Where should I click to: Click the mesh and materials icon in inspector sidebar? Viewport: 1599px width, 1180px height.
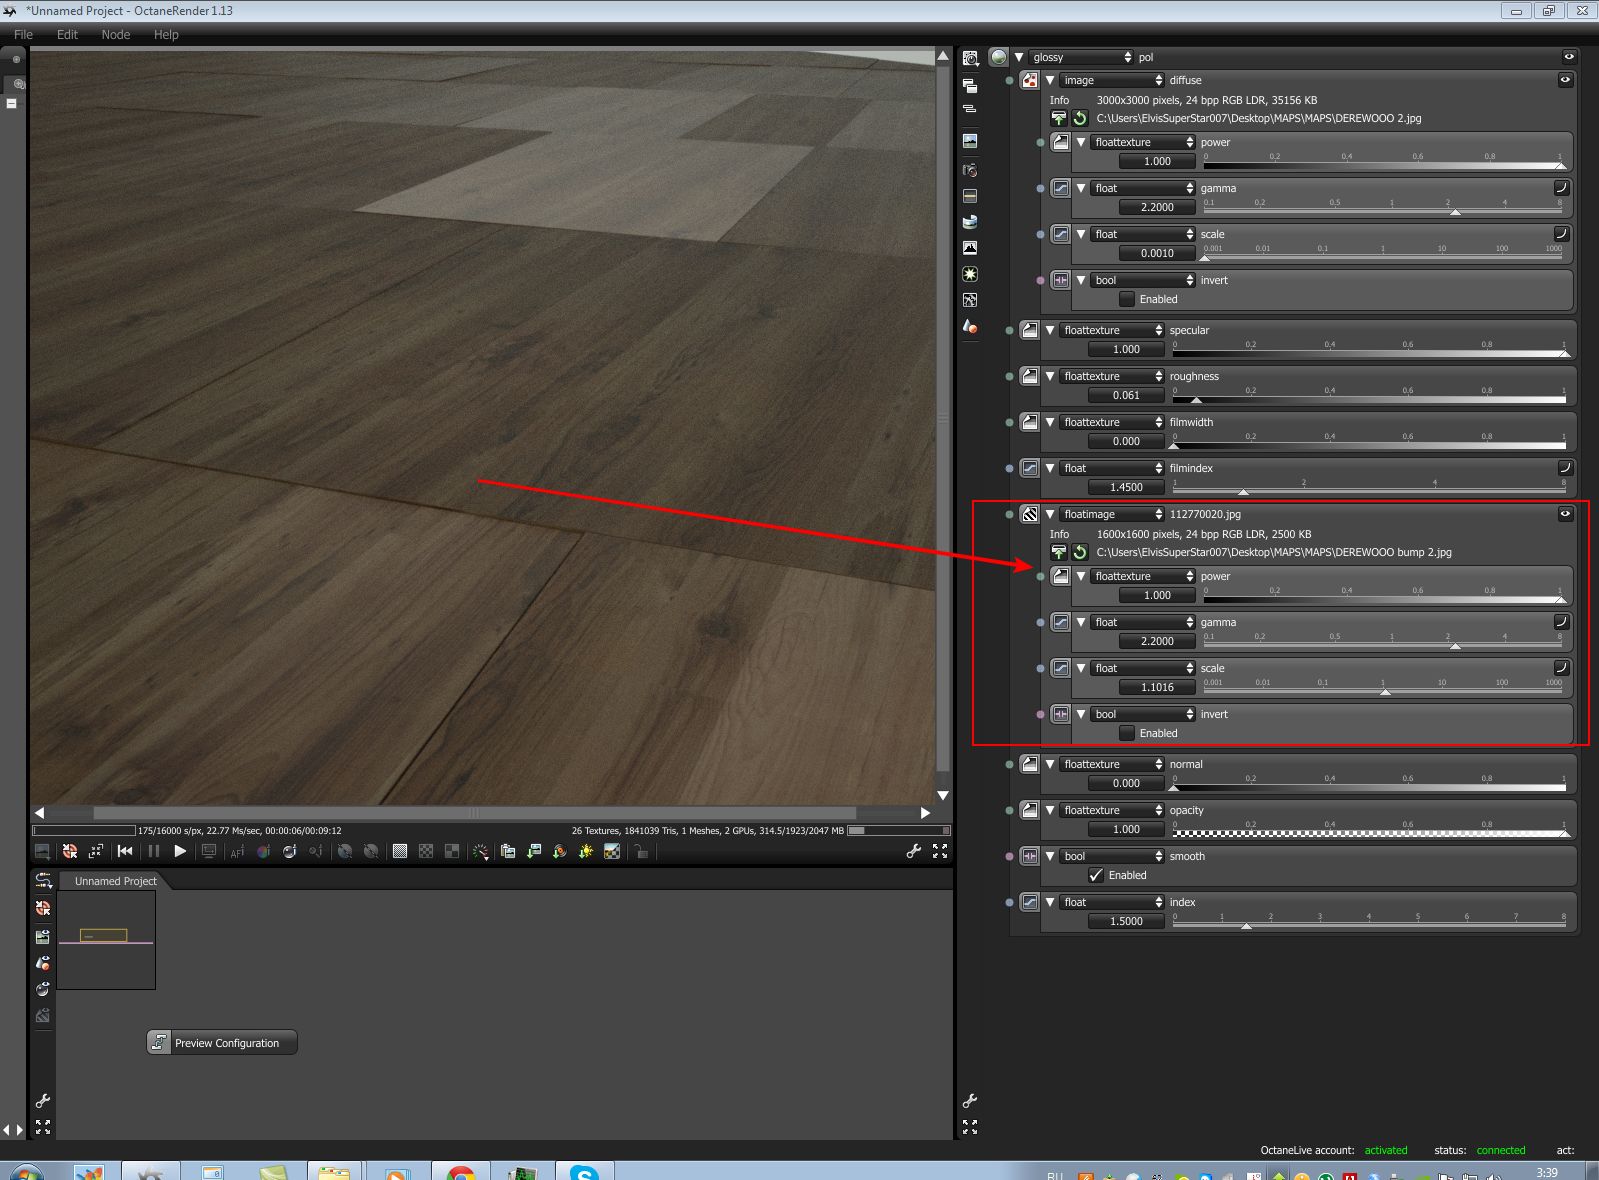click(x=970, y=326)
